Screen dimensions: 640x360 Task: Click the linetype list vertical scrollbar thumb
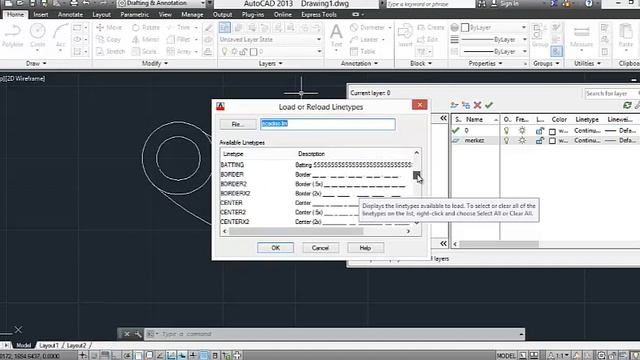[416, 176]
